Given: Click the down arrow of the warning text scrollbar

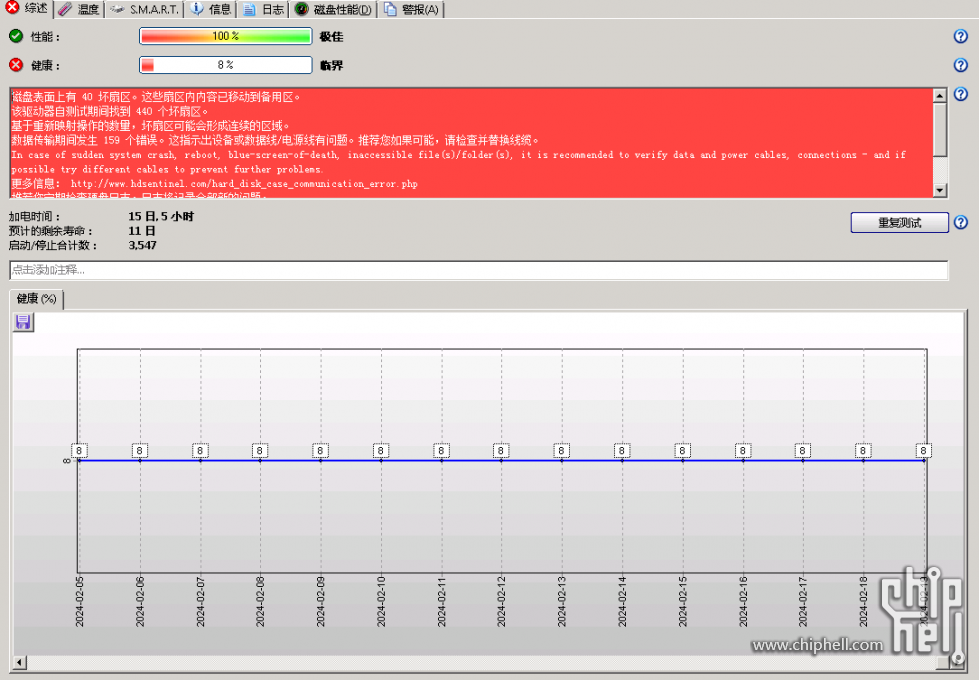Looking at the screenshot, I should coord(940,190).
